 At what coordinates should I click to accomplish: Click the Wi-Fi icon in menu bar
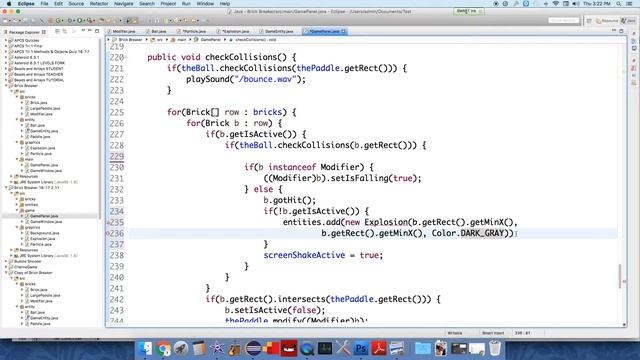coord(556,4)
